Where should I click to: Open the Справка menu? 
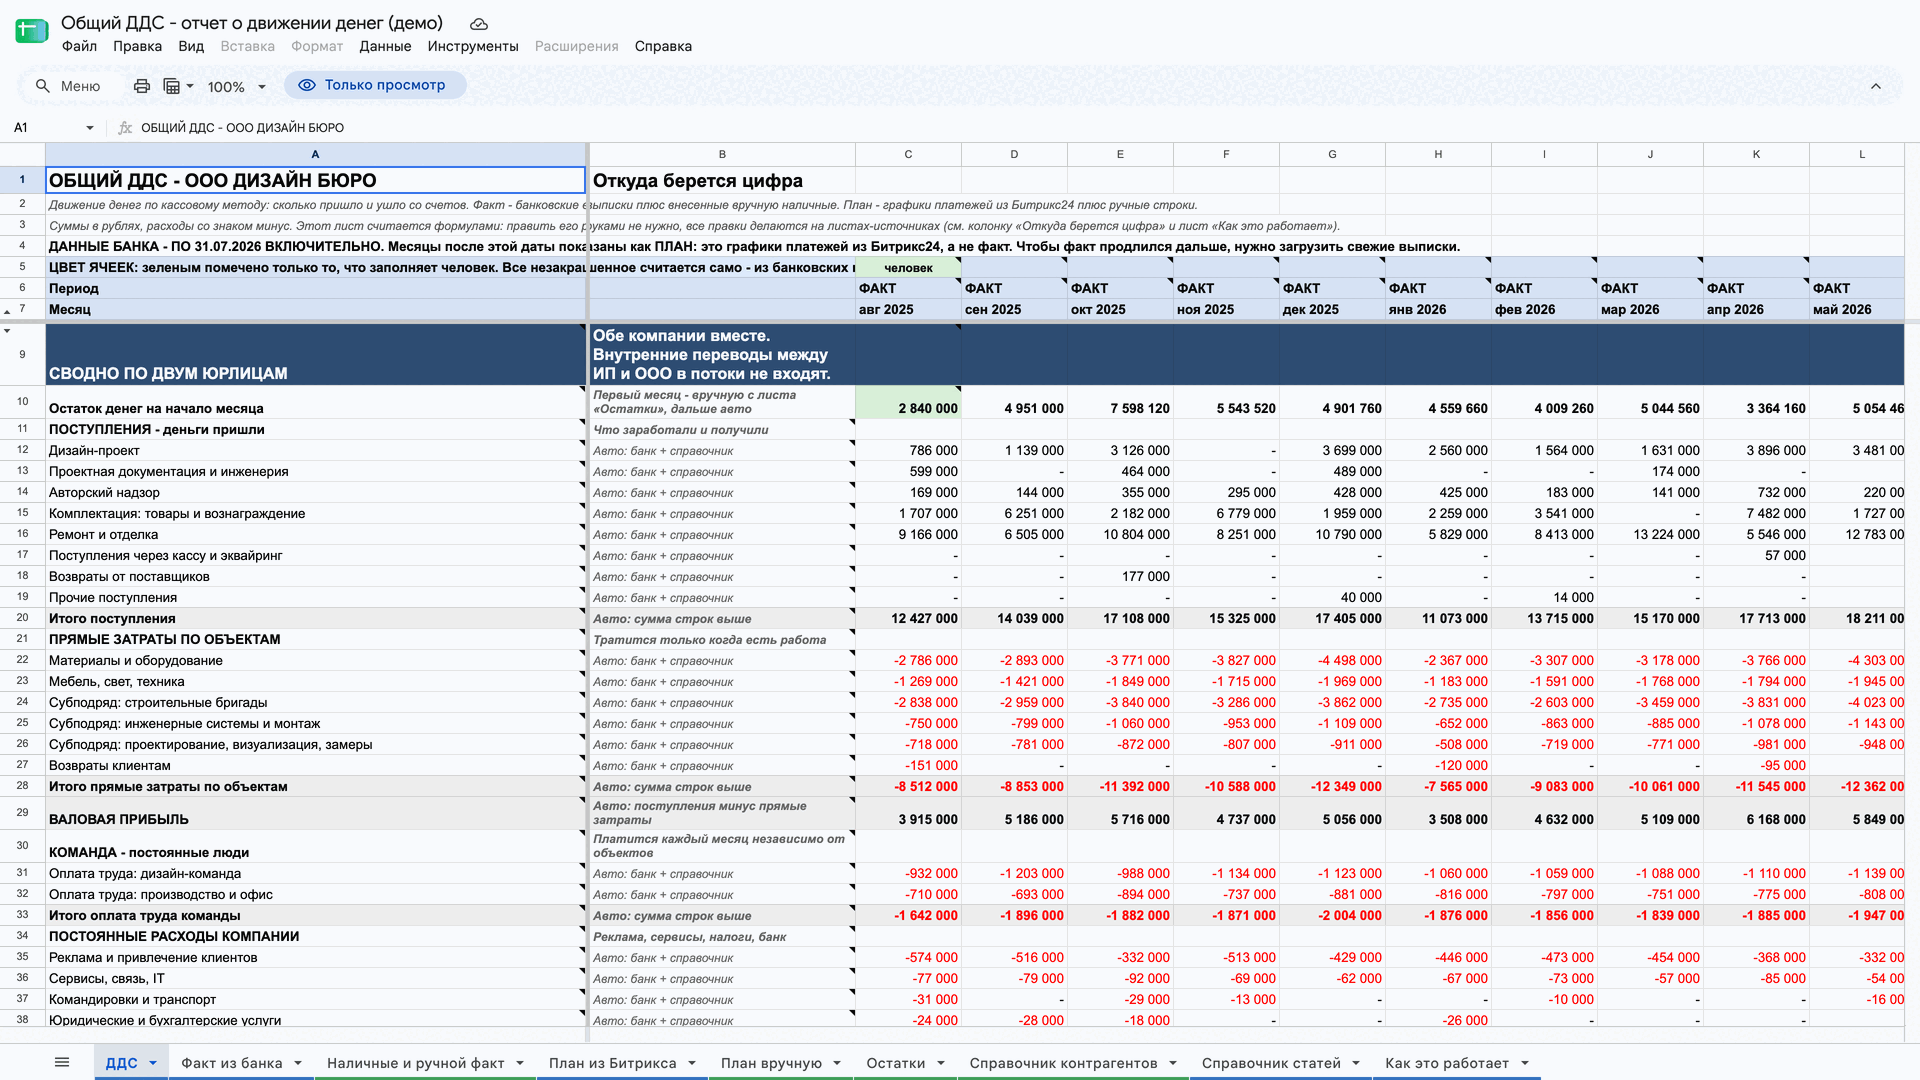point(663,46)
